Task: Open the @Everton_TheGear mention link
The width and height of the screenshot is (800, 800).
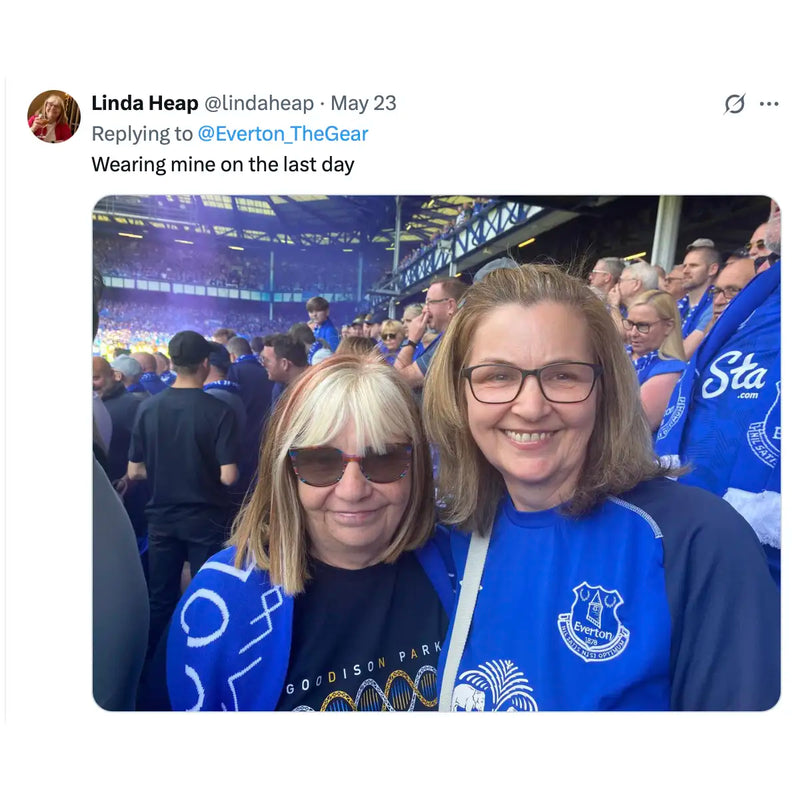Action: (283, 134)
